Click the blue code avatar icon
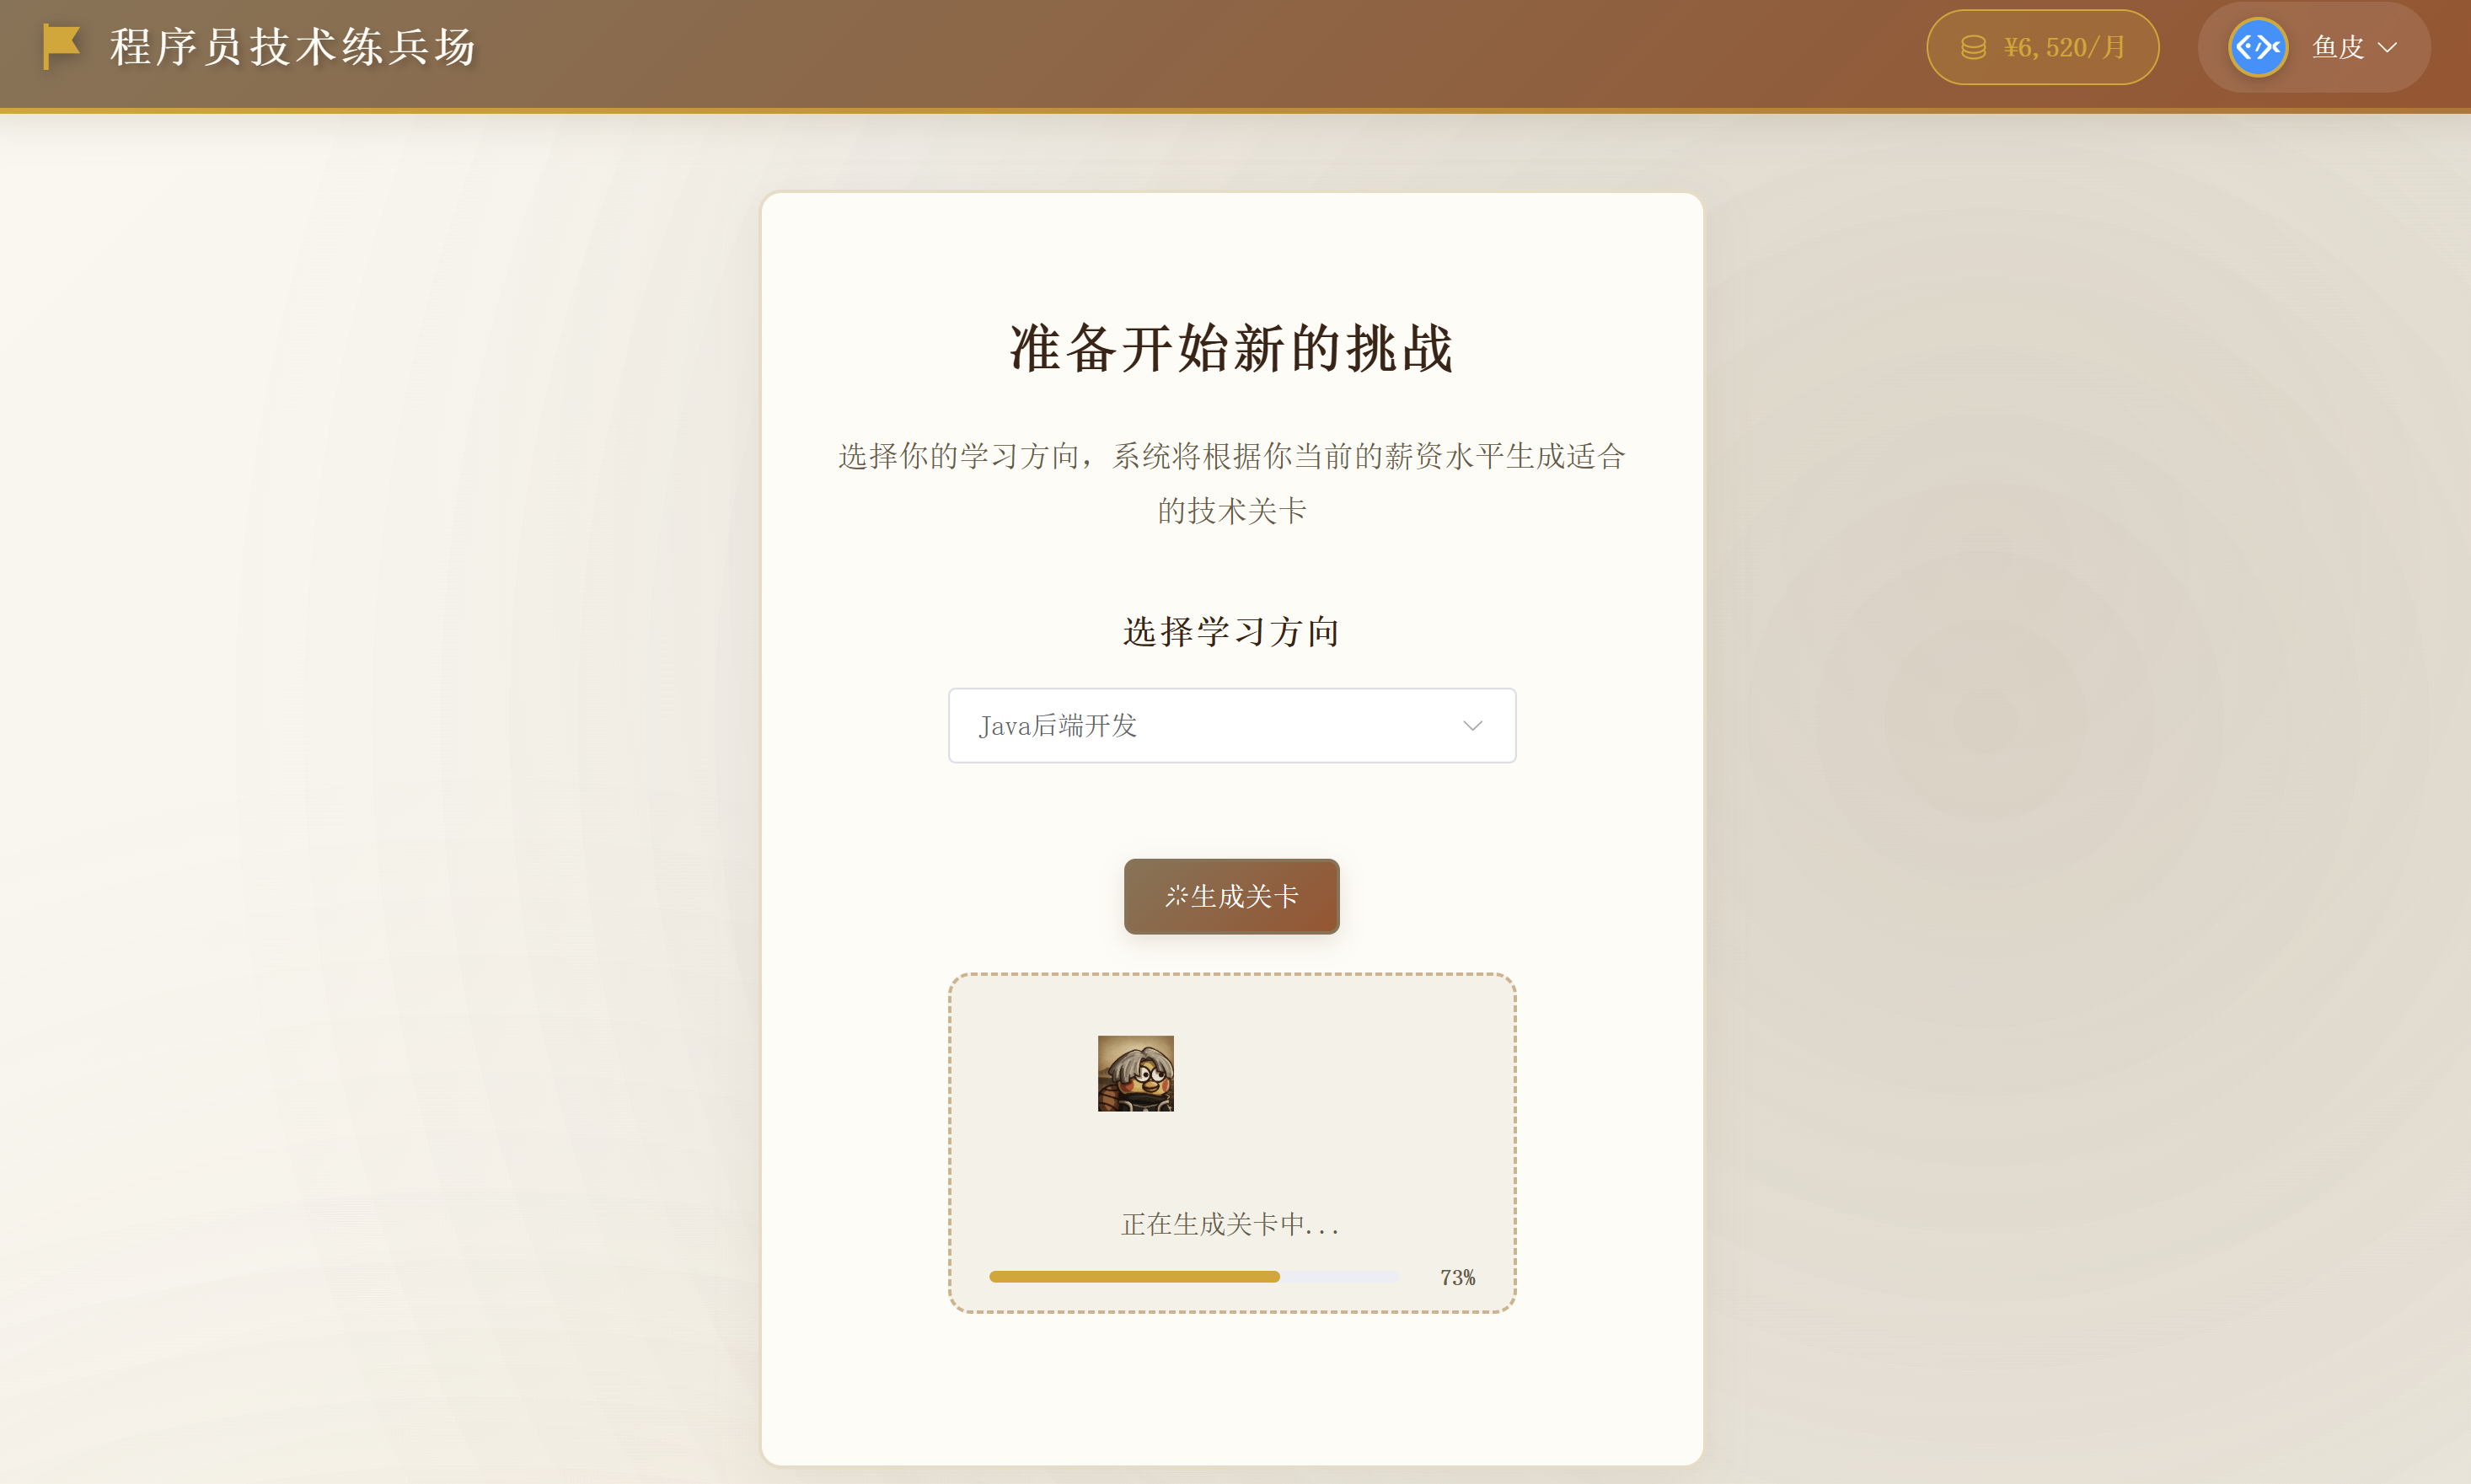Image resolution: width=2471 pixels, height=1484 pixels. pyautogui.click(x=2258, y=47)
